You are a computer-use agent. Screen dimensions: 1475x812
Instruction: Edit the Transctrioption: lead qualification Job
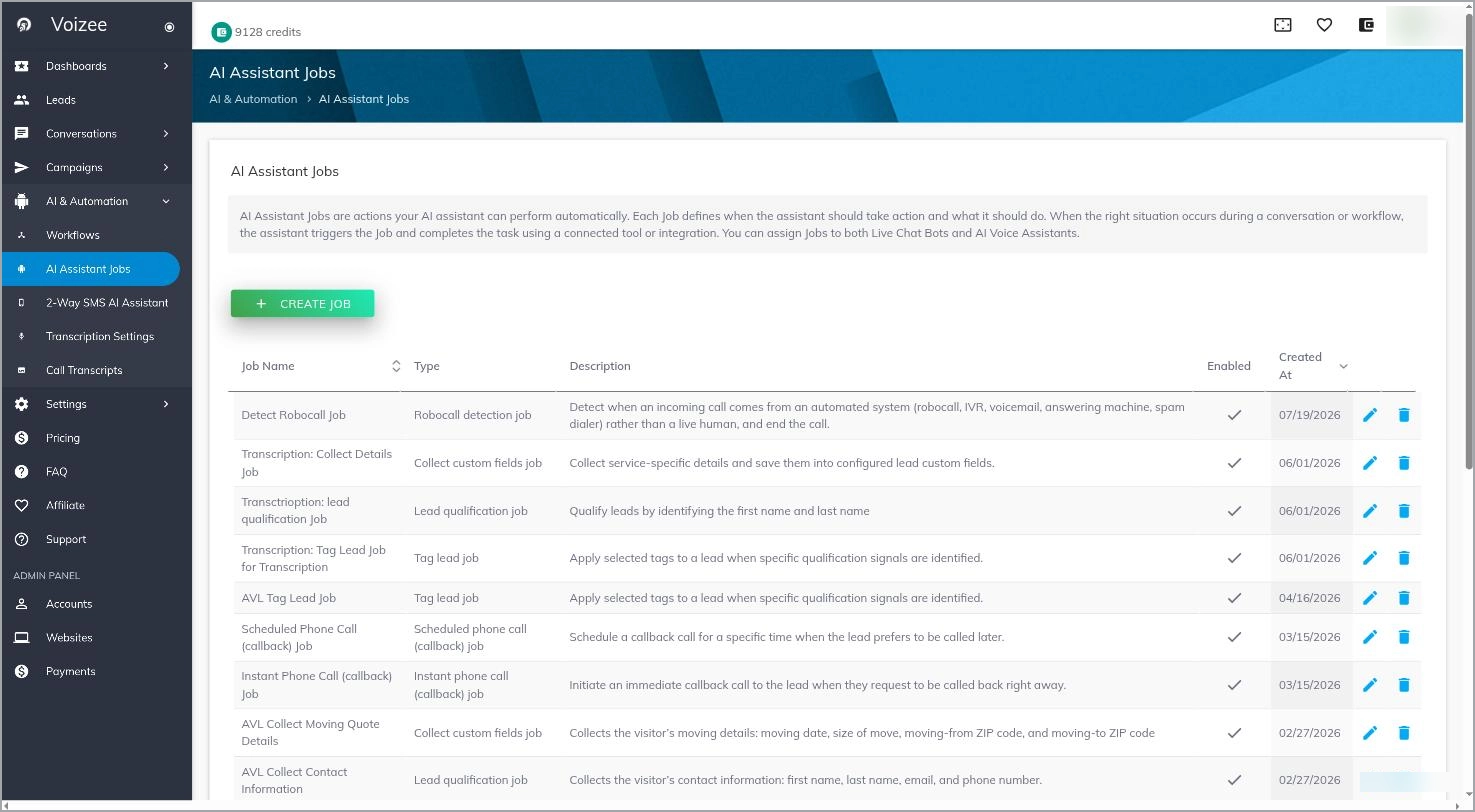(x=1370, y=511)
